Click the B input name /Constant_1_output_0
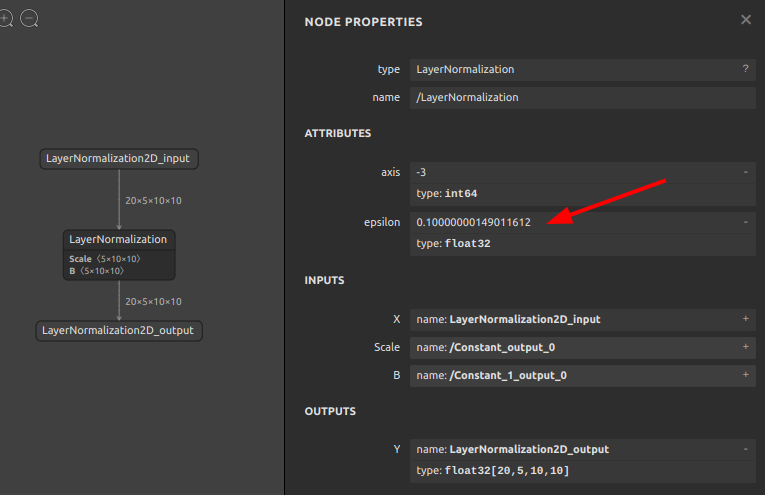This screenshot has width=765, height=495. (x=508, y=375)
